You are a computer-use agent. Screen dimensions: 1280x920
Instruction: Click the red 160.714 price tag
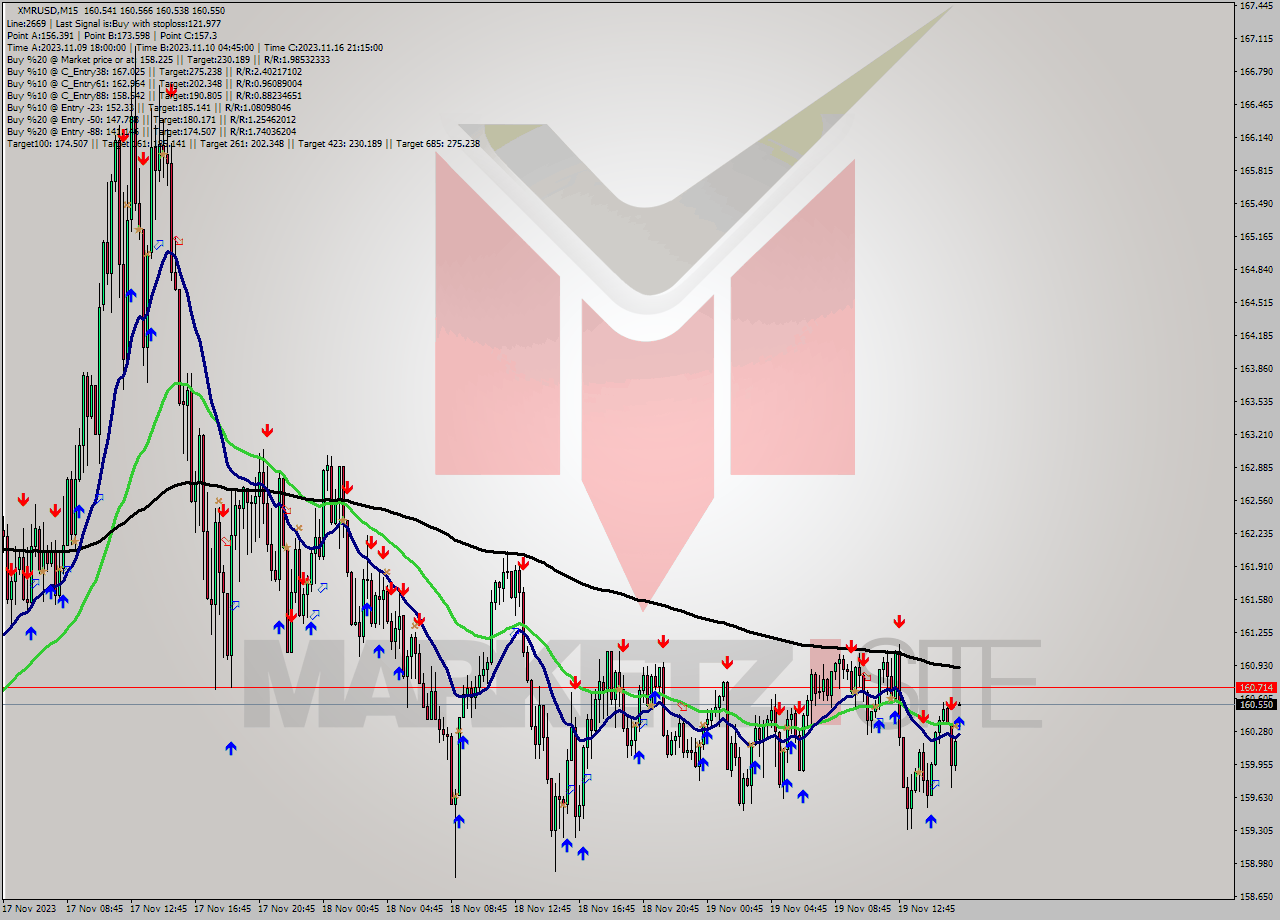(1256, 688)
